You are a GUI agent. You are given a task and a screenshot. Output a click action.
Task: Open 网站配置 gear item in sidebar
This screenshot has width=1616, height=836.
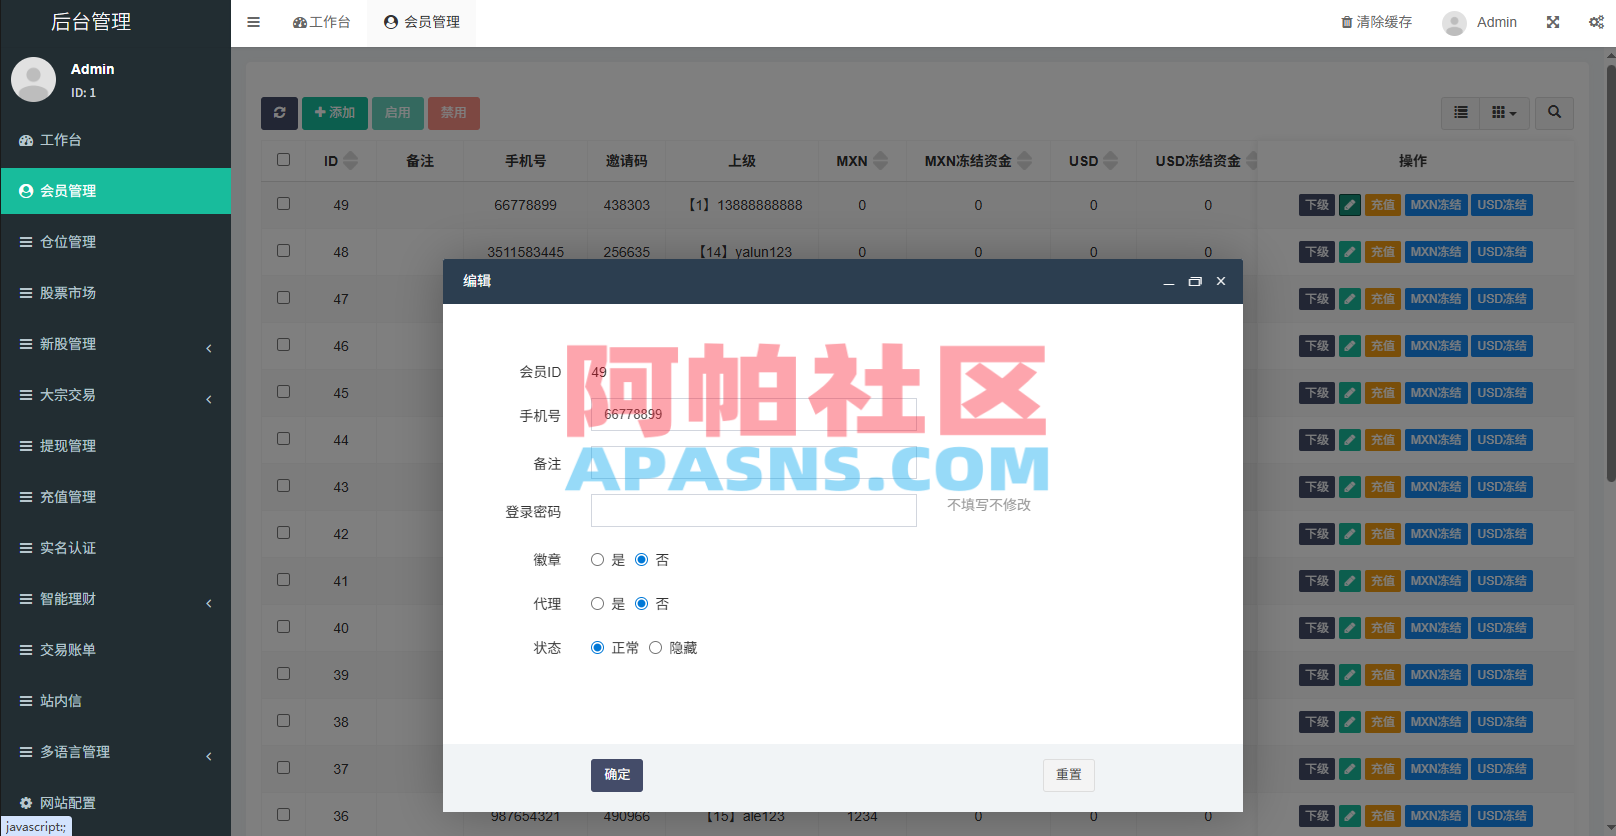pyautogui.click(x=115, y=803)
